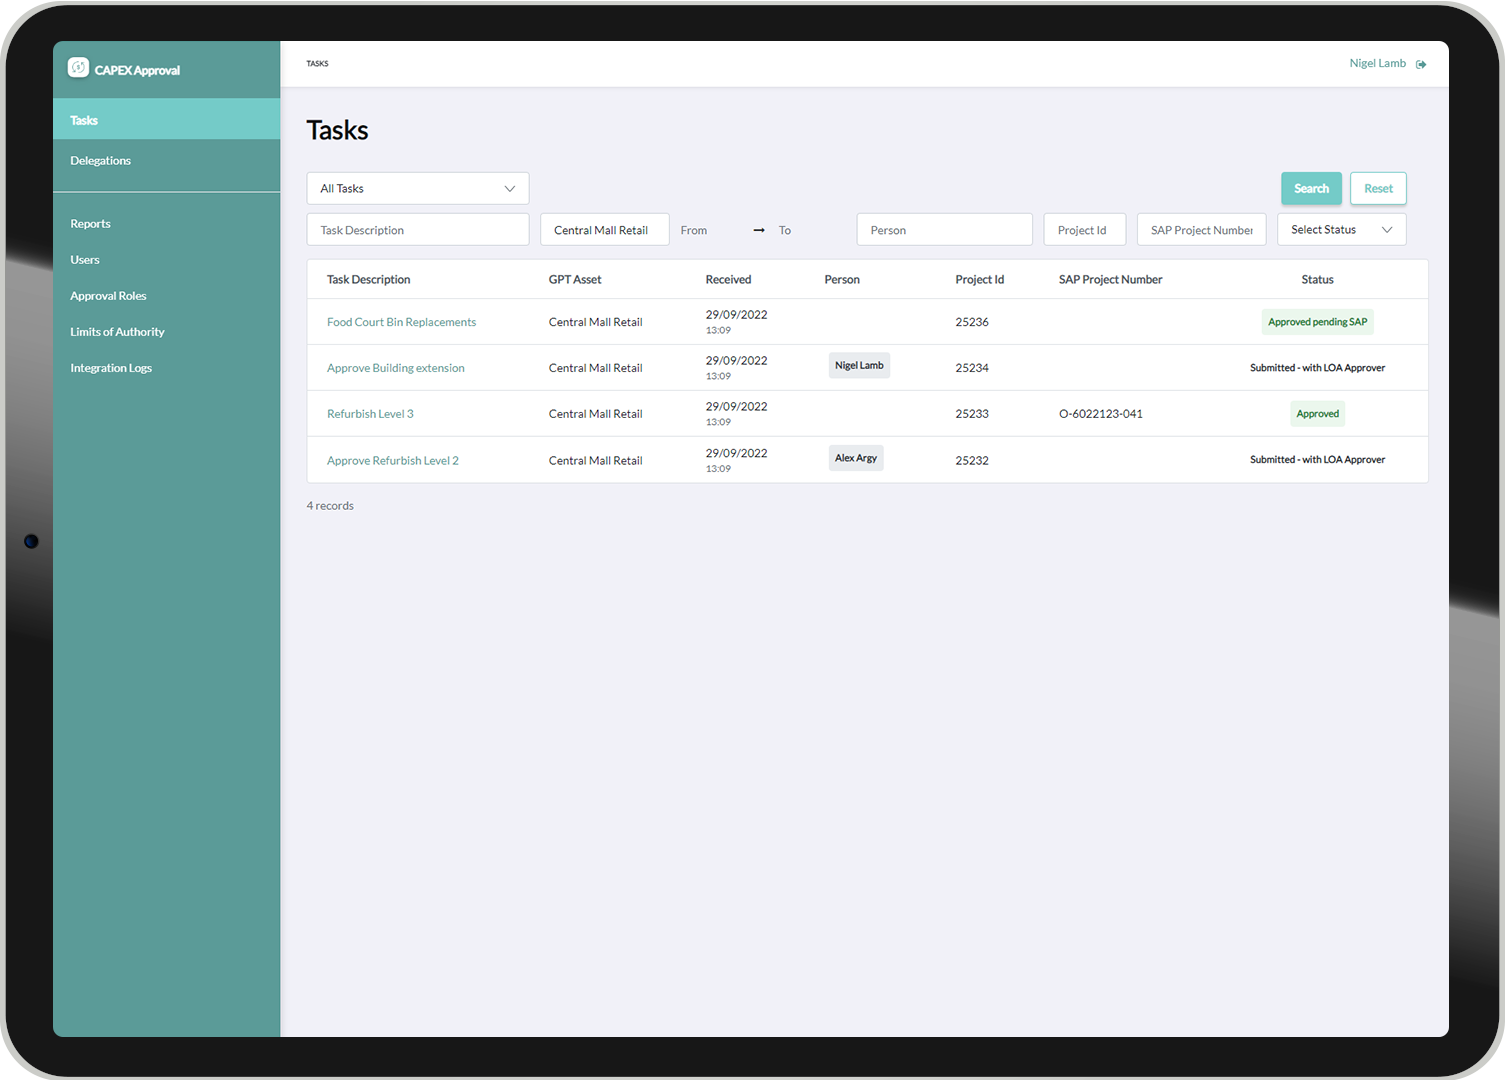Click the arrow icon between From and To
1505x1080 pixels.
759,230
